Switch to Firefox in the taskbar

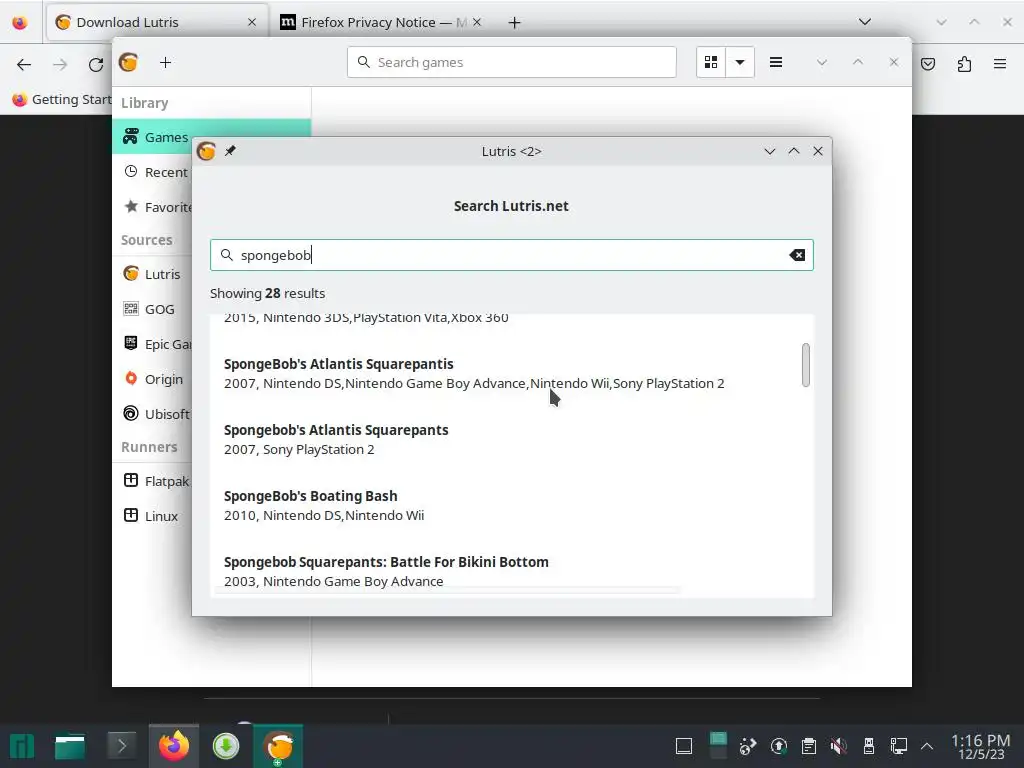pos(174,746)
